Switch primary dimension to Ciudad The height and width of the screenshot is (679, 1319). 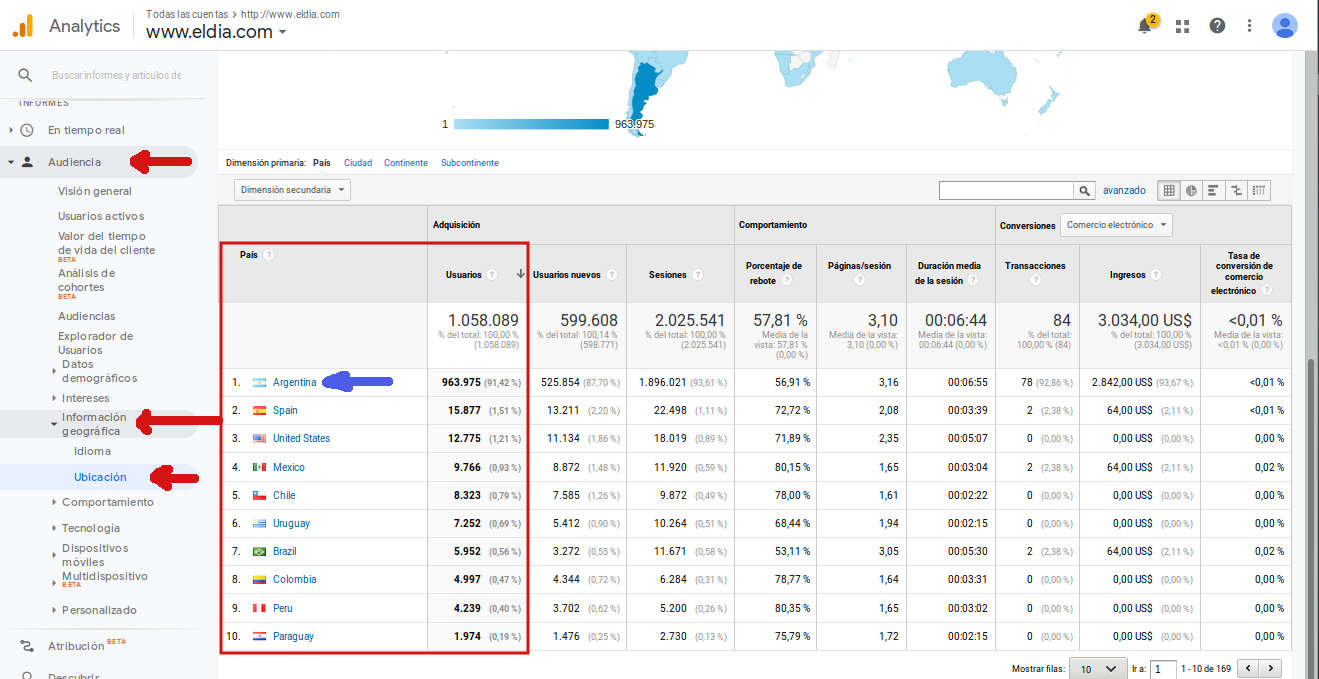pos(357,163)
